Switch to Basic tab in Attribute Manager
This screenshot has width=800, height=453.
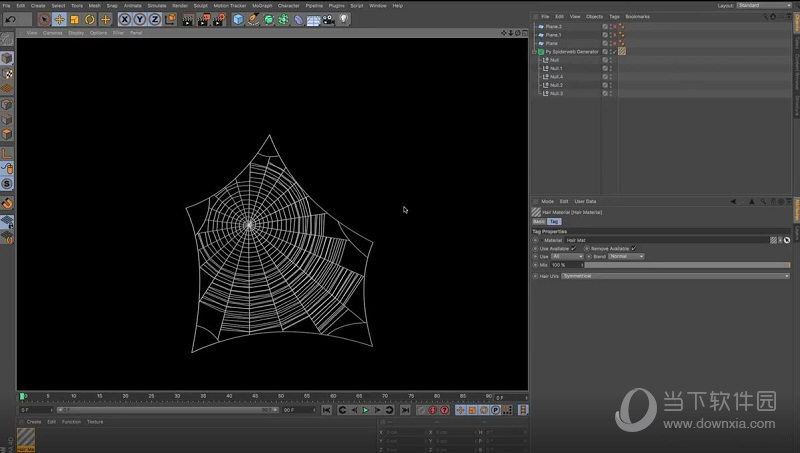click(539, 221)
